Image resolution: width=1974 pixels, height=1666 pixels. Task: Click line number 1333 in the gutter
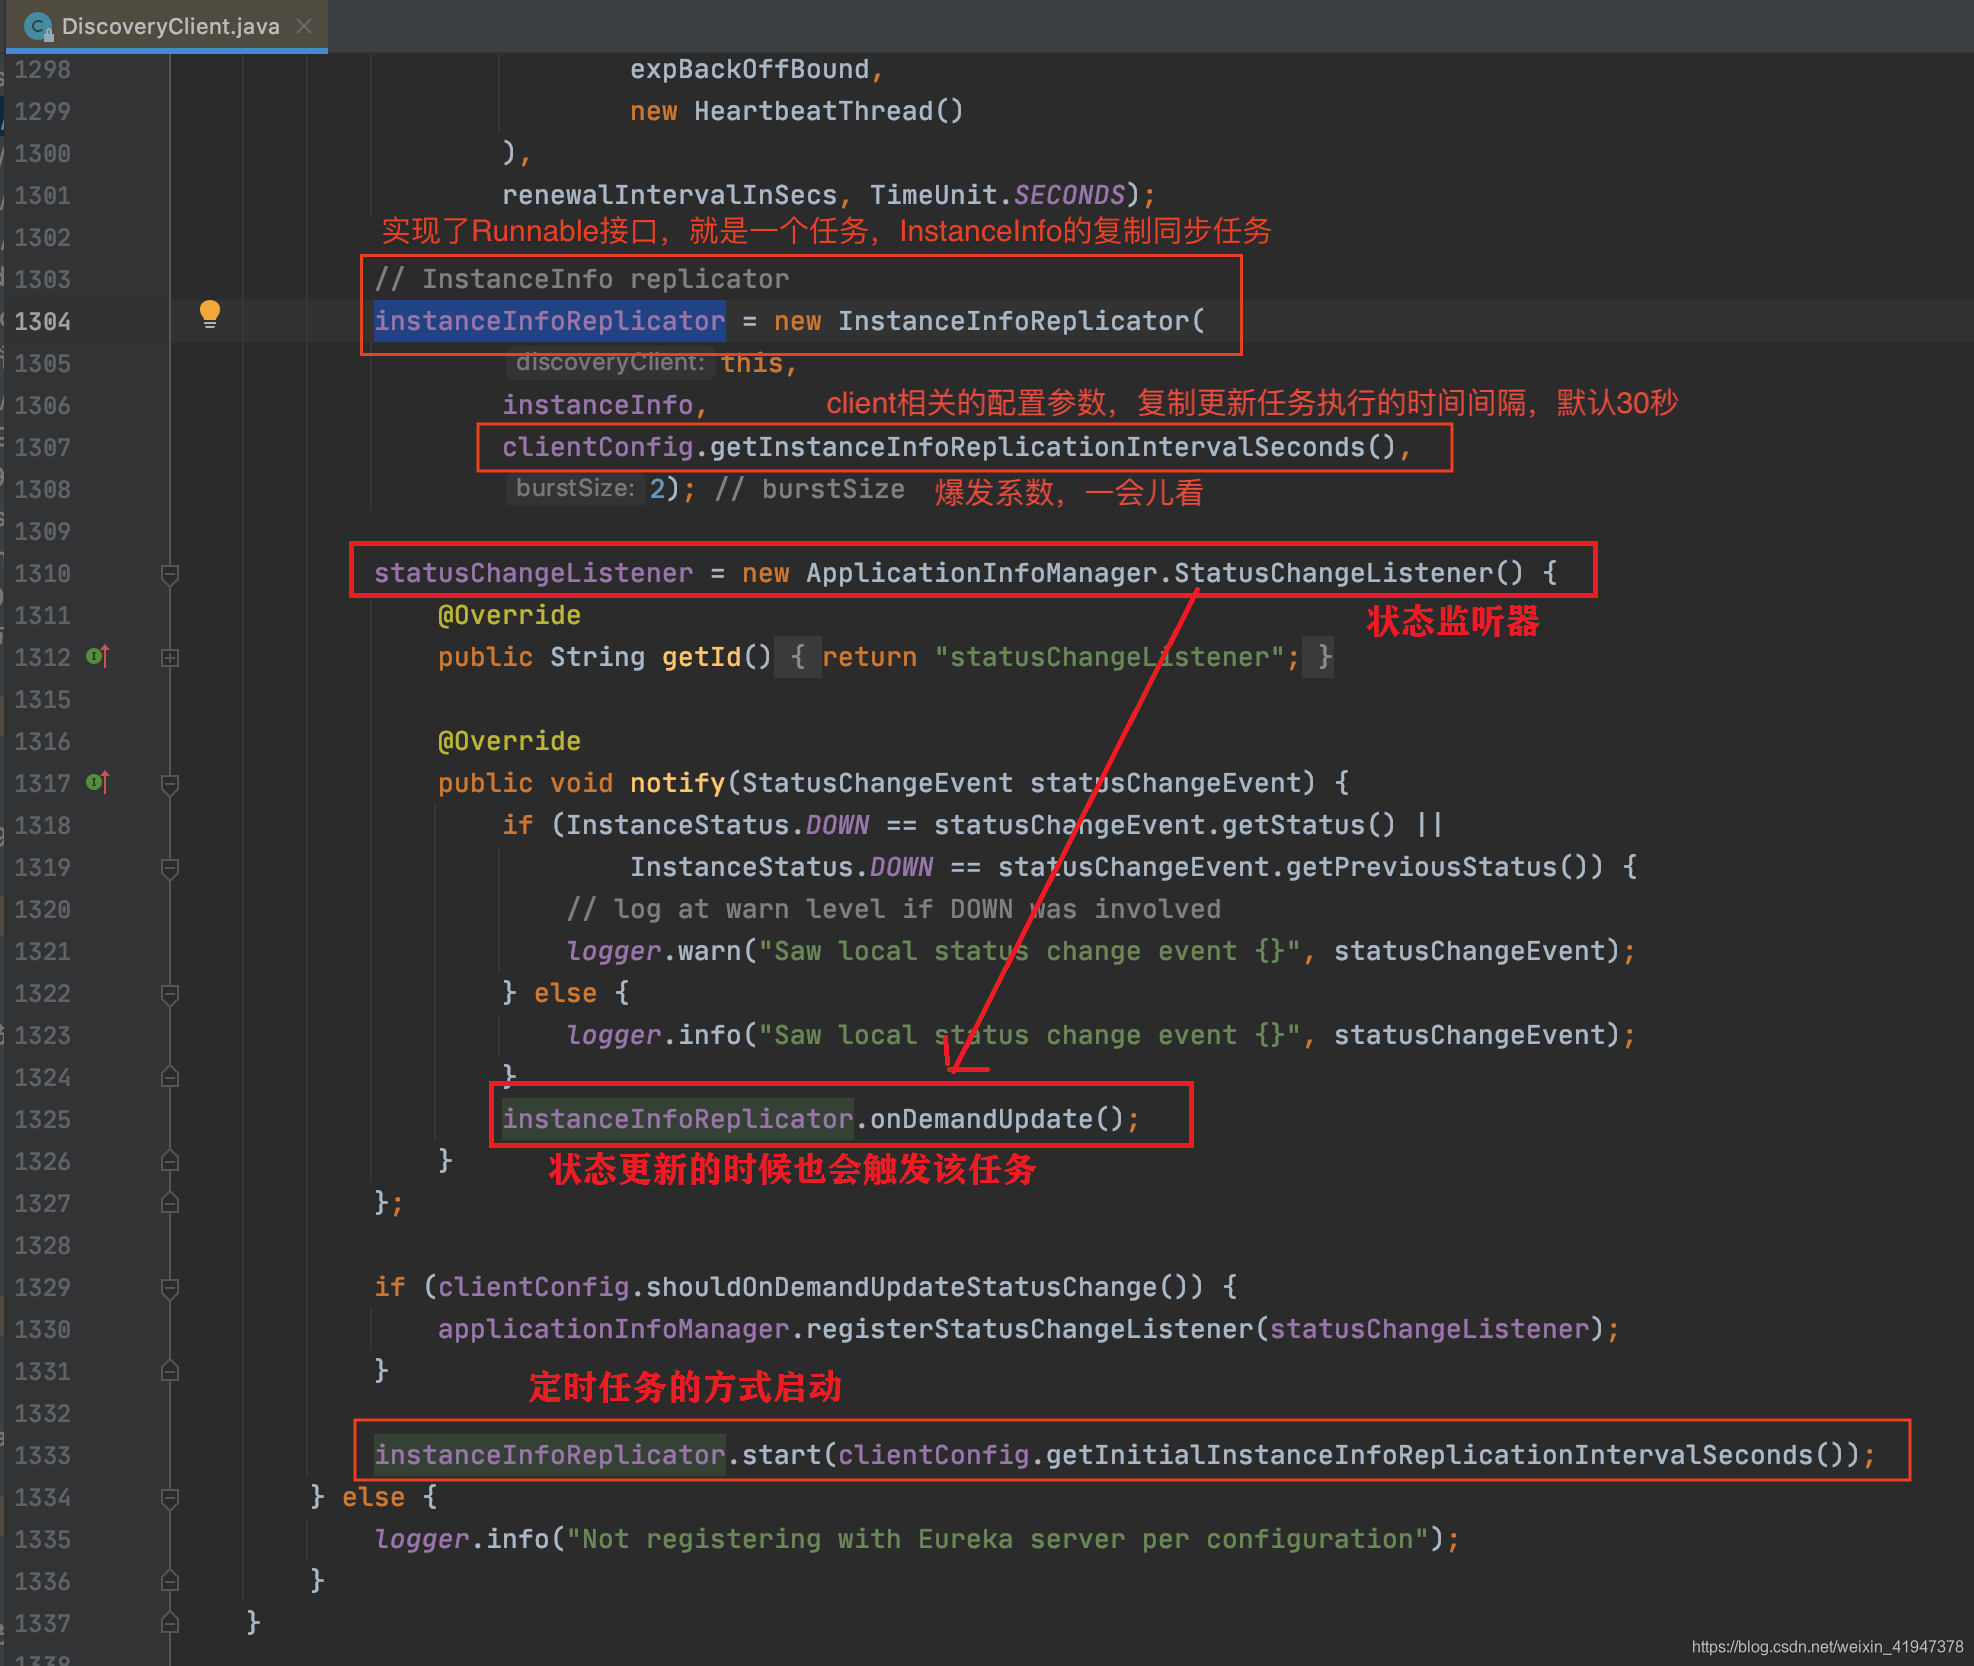pyautogui.click(x=43, y=1455)
